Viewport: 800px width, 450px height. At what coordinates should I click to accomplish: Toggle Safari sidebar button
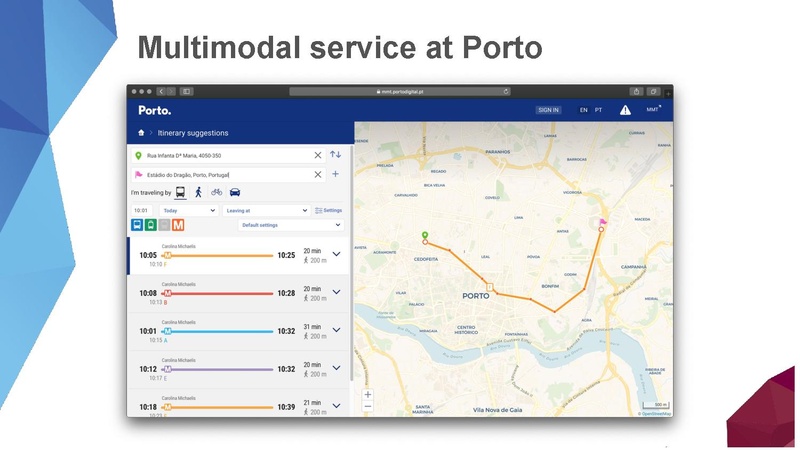tap(186, 91)
